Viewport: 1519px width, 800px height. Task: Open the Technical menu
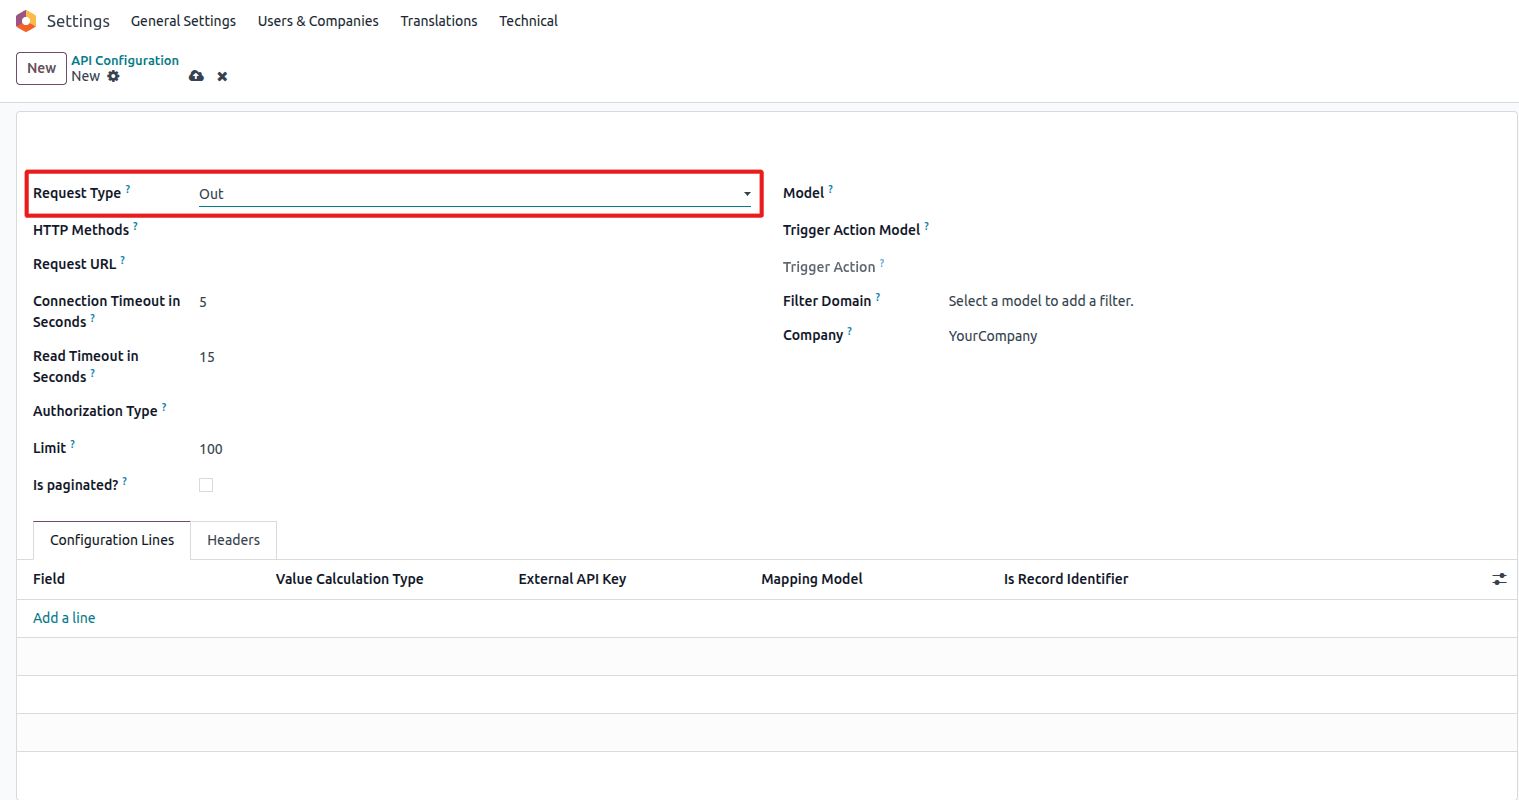[x=528, y=21]
